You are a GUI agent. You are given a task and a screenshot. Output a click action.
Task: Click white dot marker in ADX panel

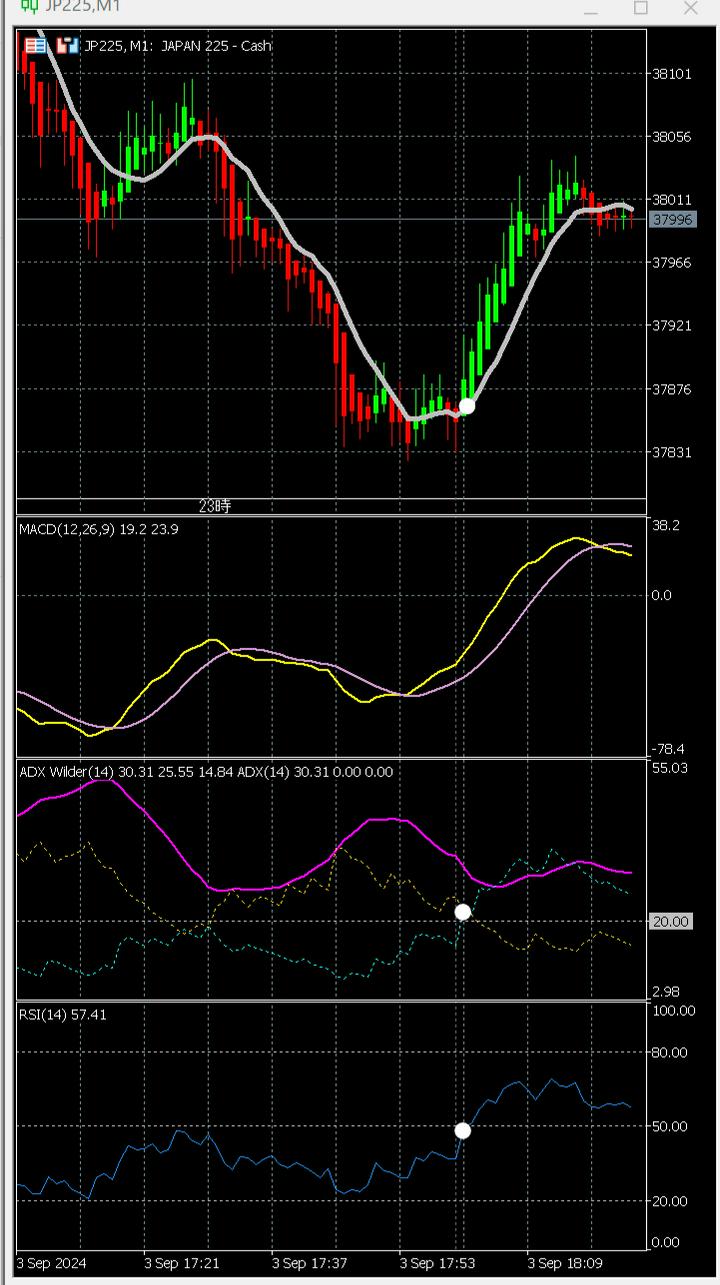click(462, 911)
